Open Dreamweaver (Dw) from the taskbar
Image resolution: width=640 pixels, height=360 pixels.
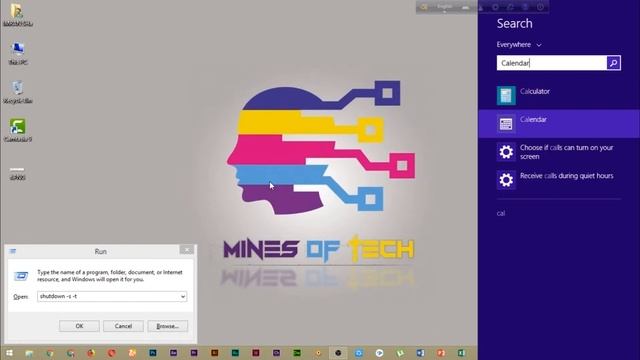tap(297, 353)
